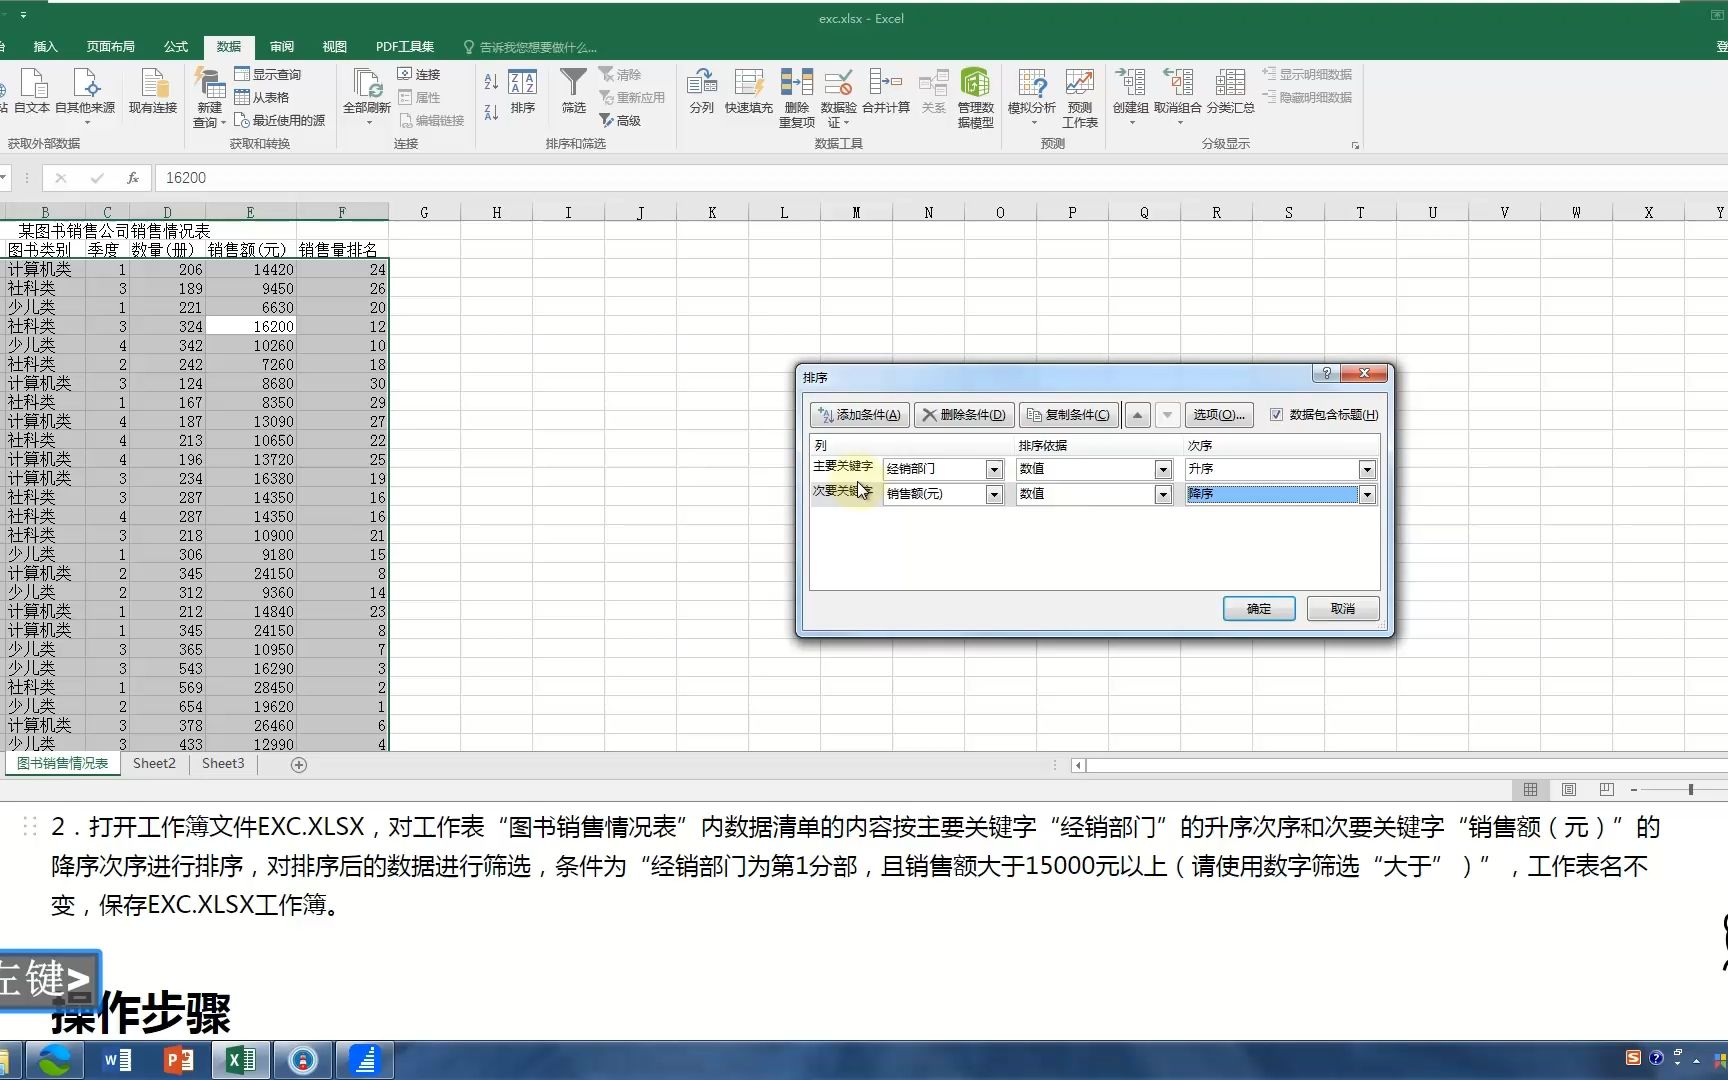Open primary key column dropdown 经销部门
1728x1080 pixels.
click(x=994, y=470)
